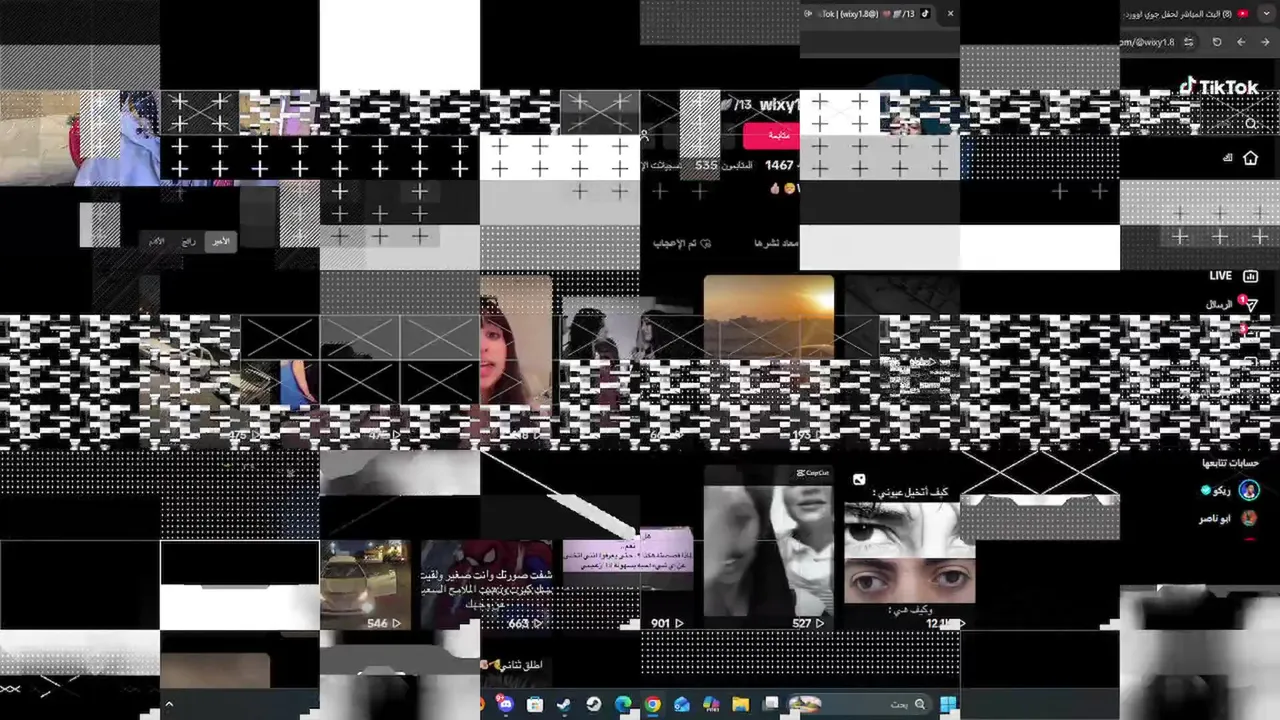Open Microsoft 365 Copilot taskbar icon

(711, 705)
